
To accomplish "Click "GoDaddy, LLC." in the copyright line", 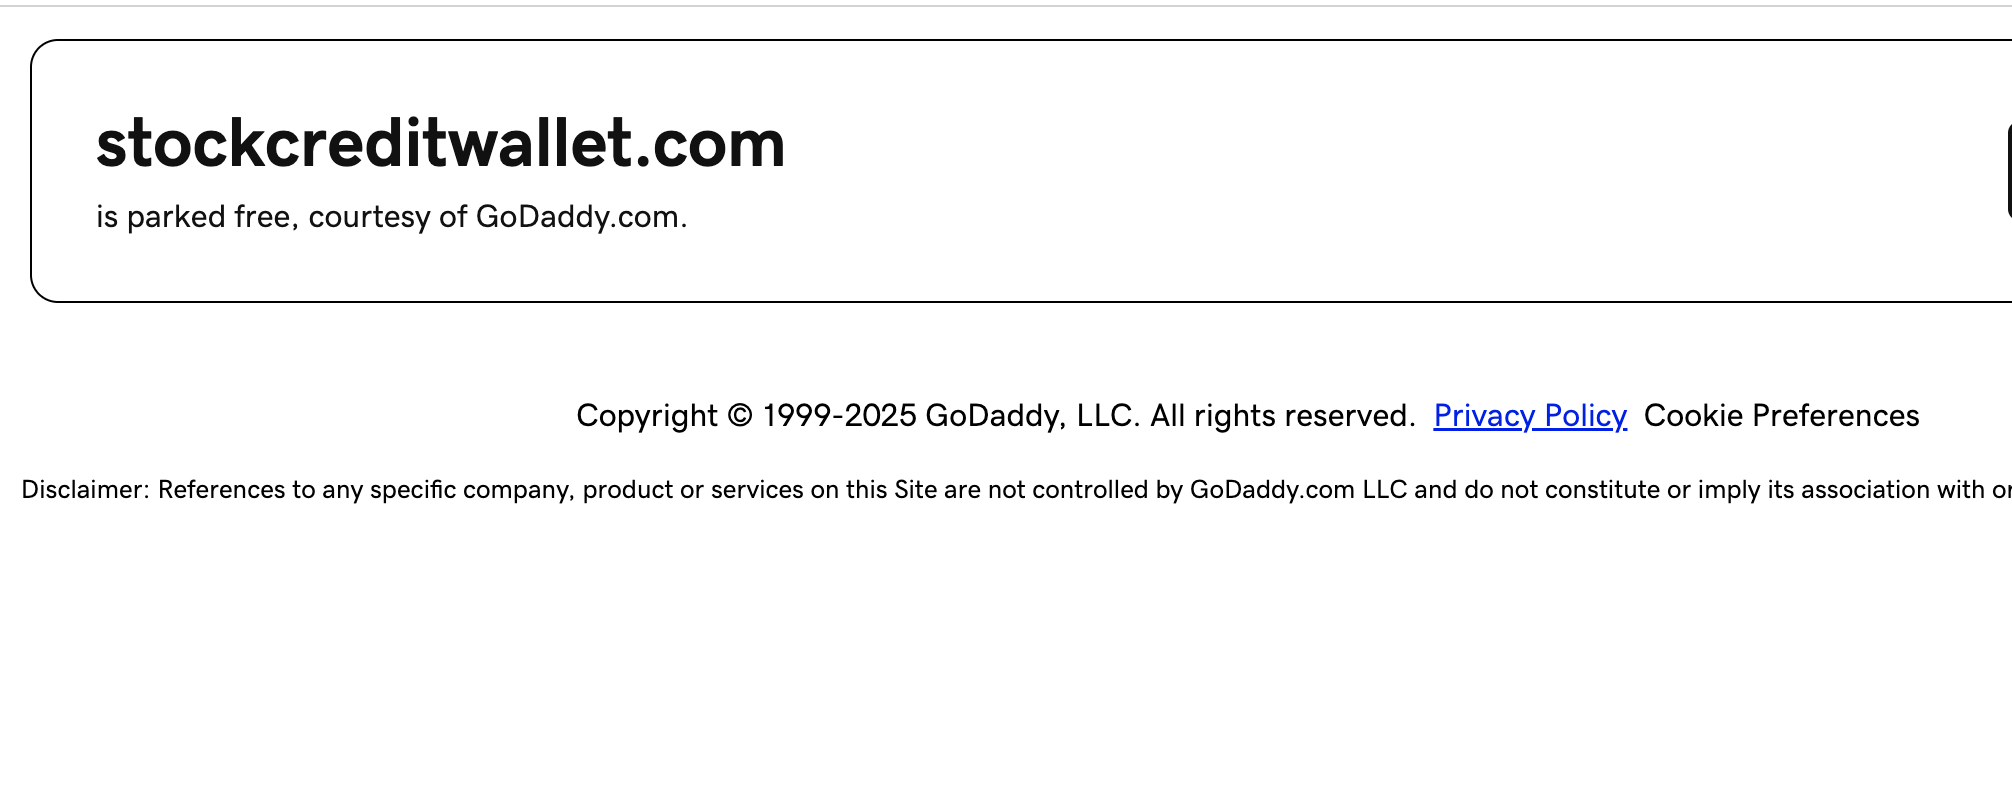I will coord(1032,416).
